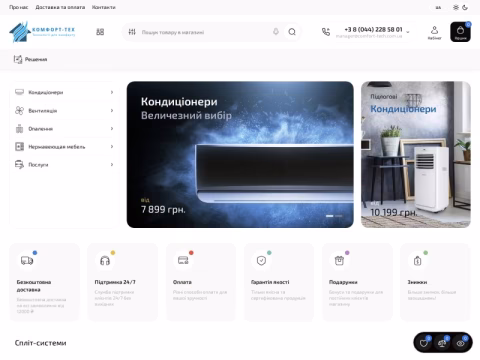
Task: Open the Кондиціонери main banner image
Action: pos(240,154)
